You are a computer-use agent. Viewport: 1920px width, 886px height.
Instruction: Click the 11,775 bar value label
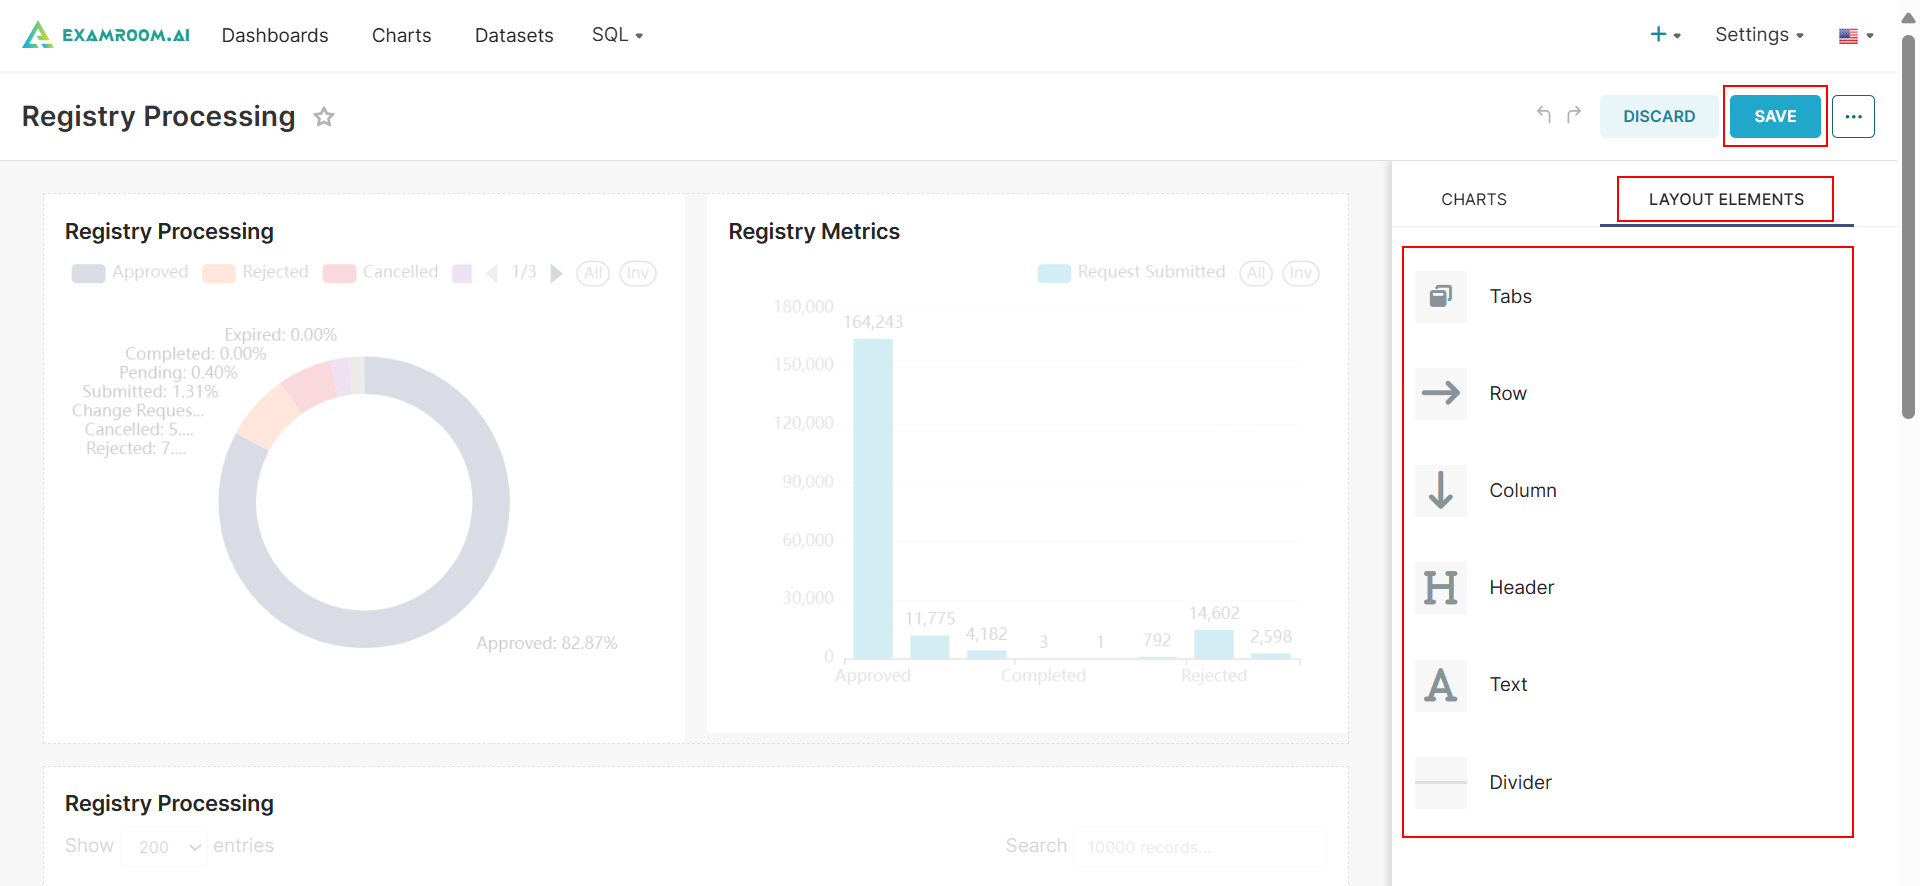tap(930, 619)
